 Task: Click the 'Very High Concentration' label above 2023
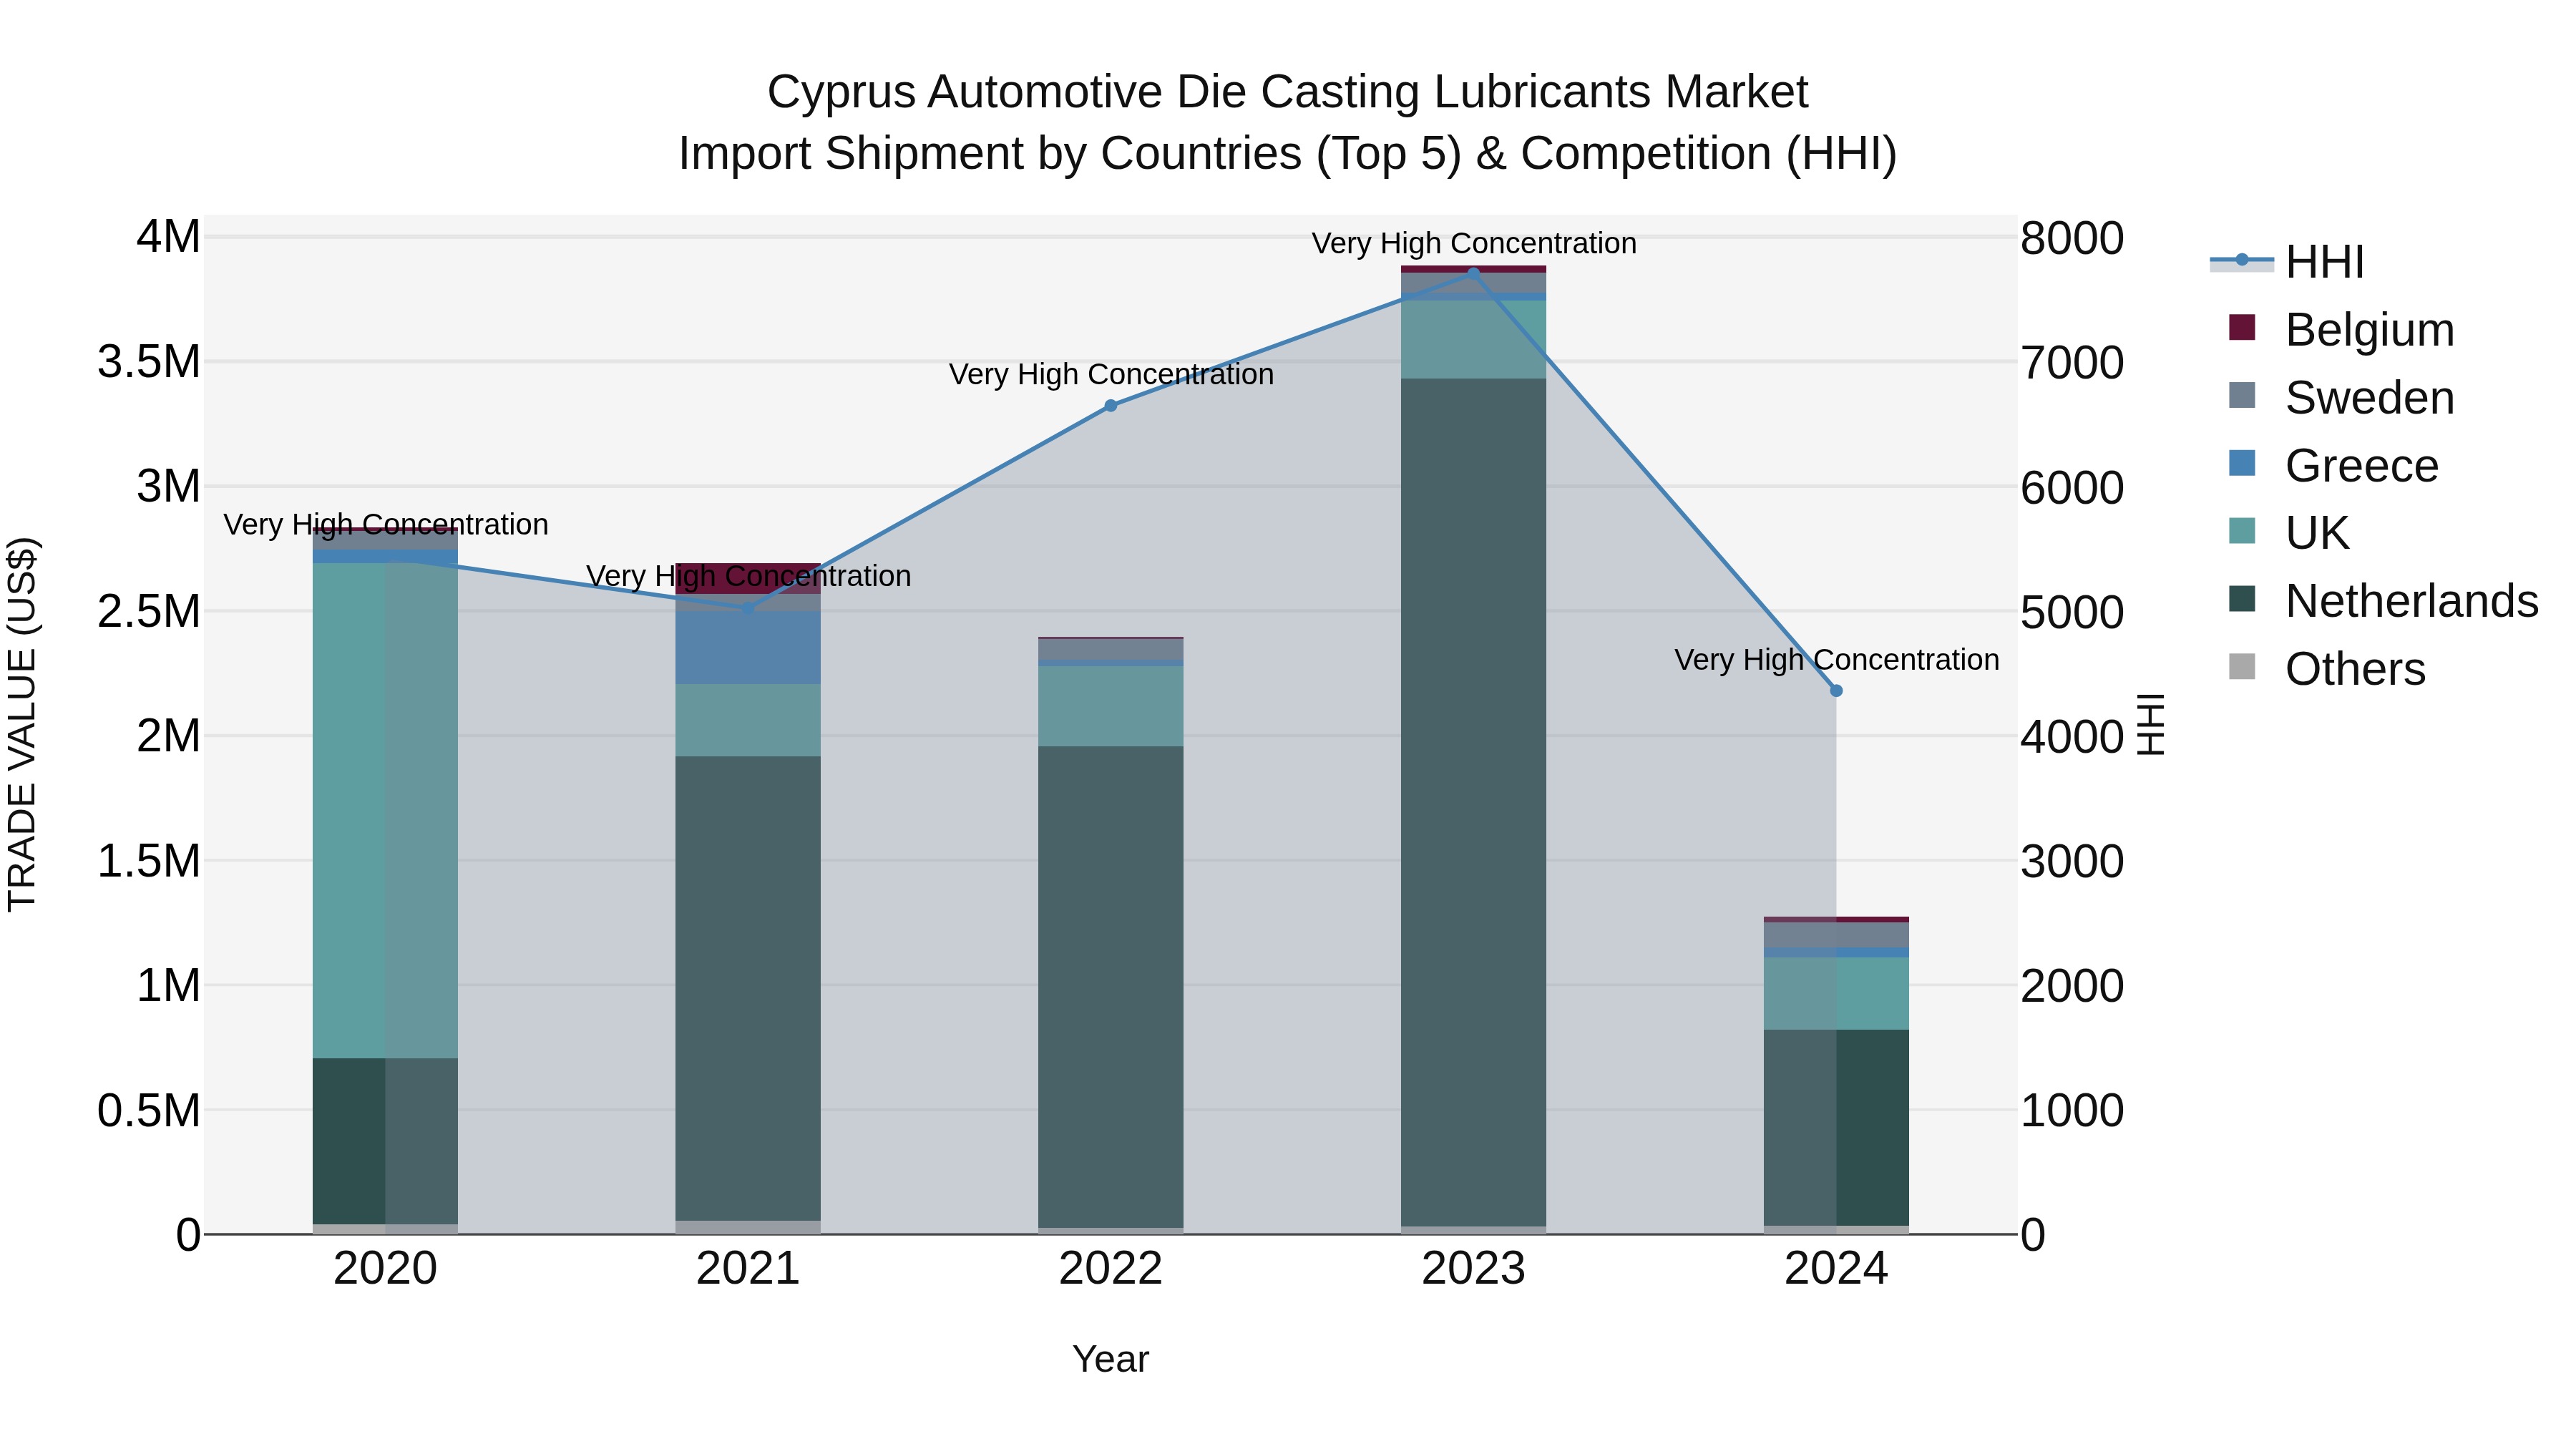point(1474,244)
